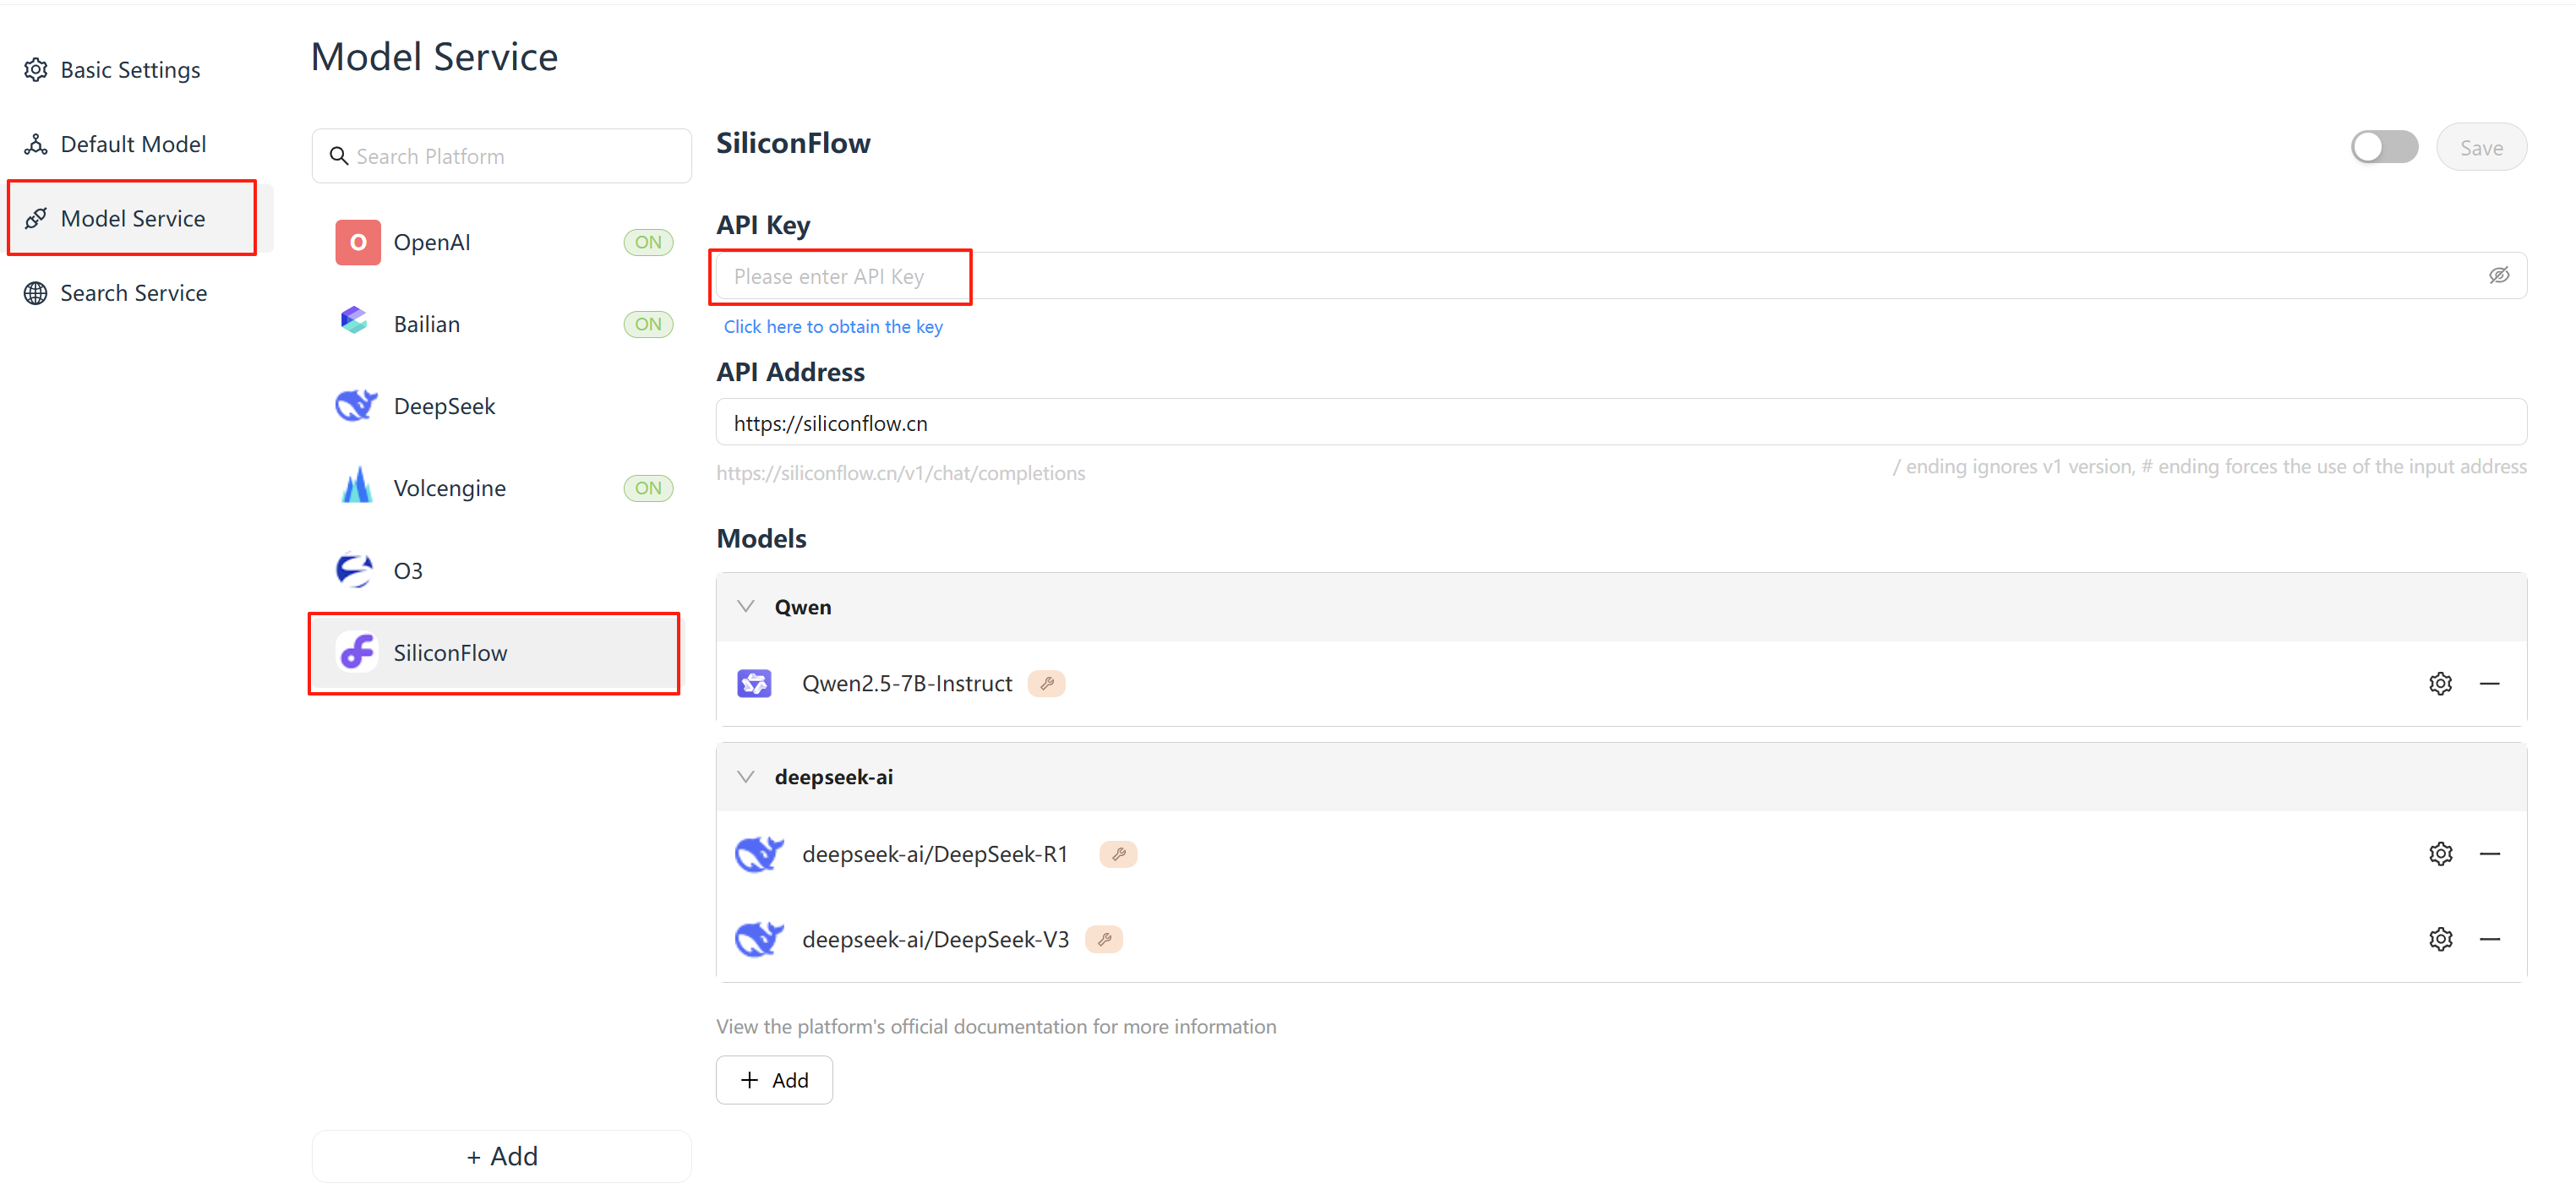Click deepseek-ai/DeepSeek-R1 model name
The height and width of the screenshot is (1200, 2576).
point(935,854)
